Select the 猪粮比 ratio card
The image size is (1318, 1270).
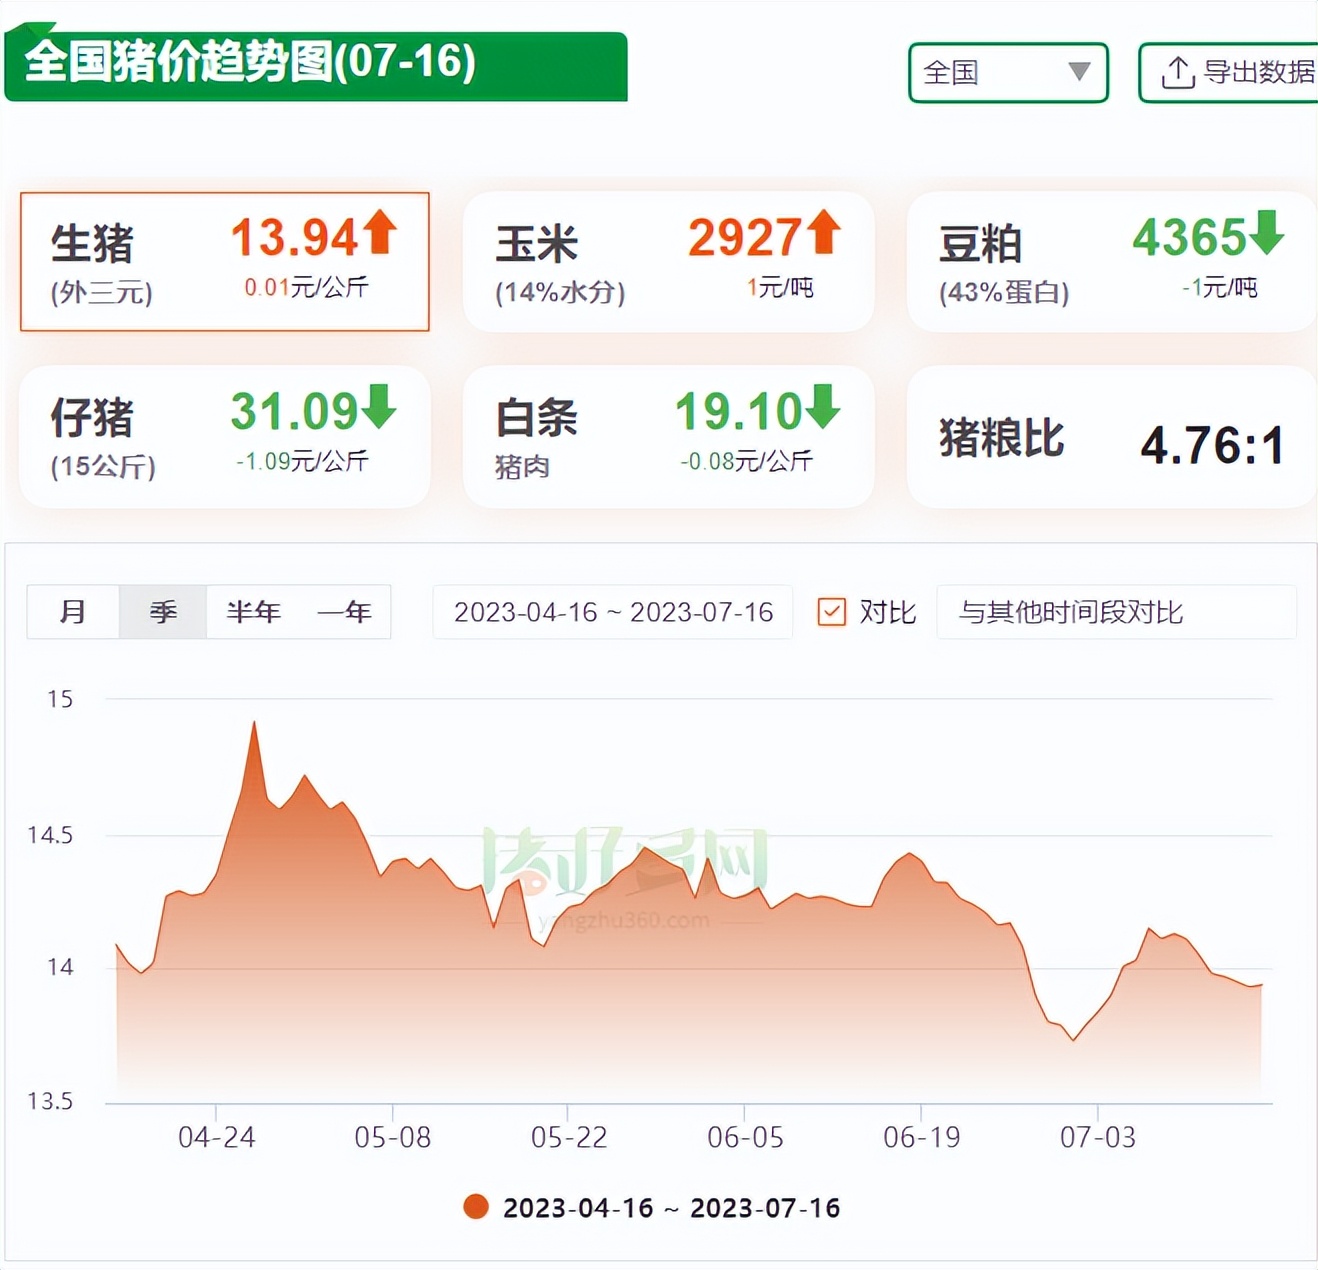[x=1112, y=437]
